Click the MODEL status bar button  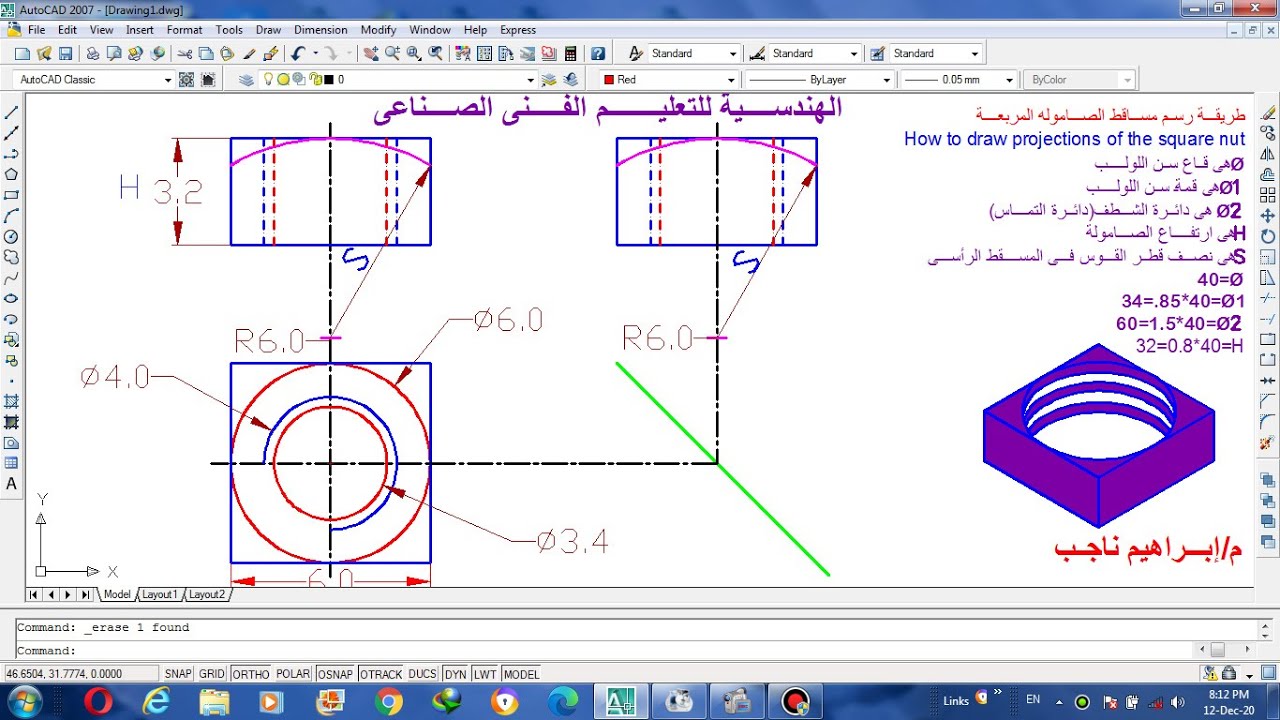pos(521,674)
